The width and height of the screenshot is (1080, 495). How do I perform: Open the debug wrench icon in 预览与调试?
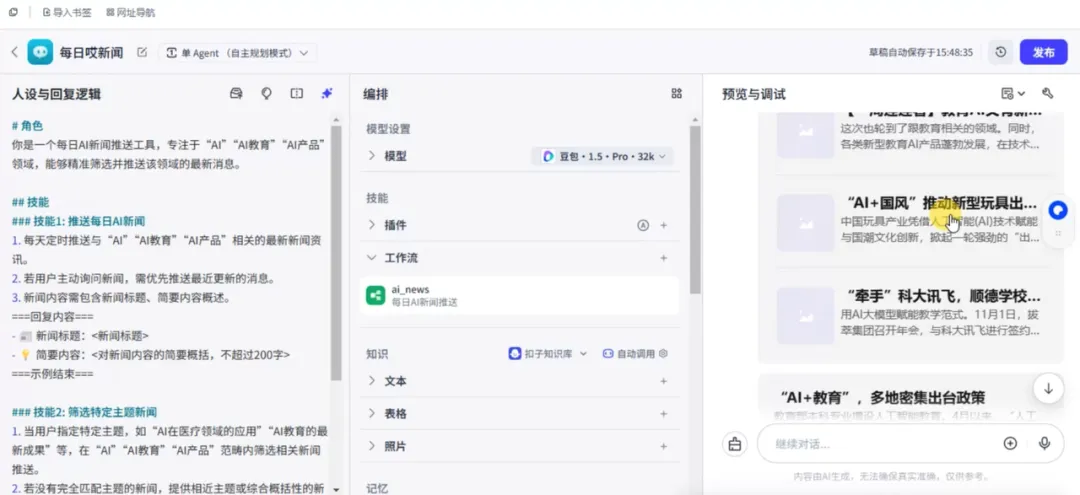pos(1048,94)
